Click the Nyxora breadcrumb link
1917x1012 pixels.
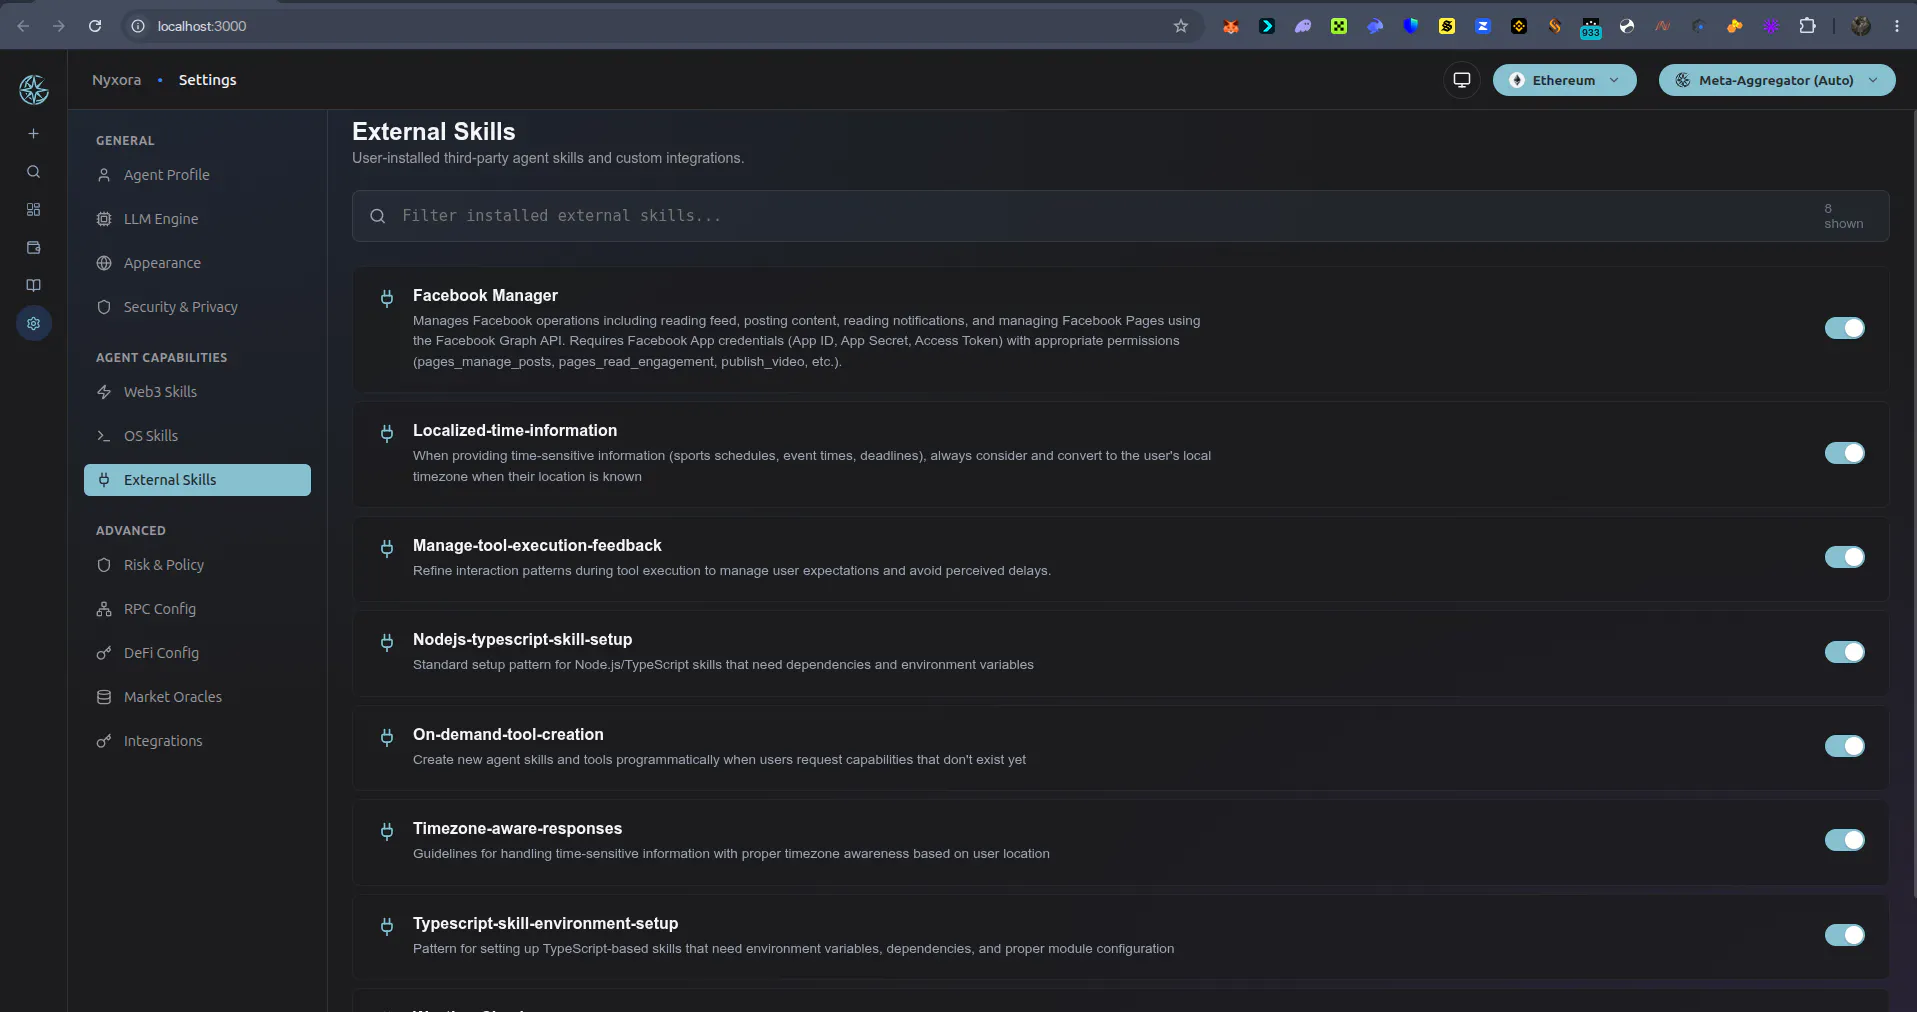pyautogui.click(x=116, y=80)
